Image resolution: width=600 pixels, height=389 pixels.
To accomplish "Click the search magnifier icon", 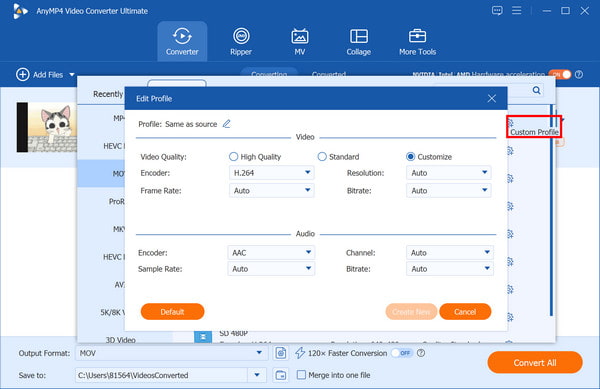I will pos(536,90).
